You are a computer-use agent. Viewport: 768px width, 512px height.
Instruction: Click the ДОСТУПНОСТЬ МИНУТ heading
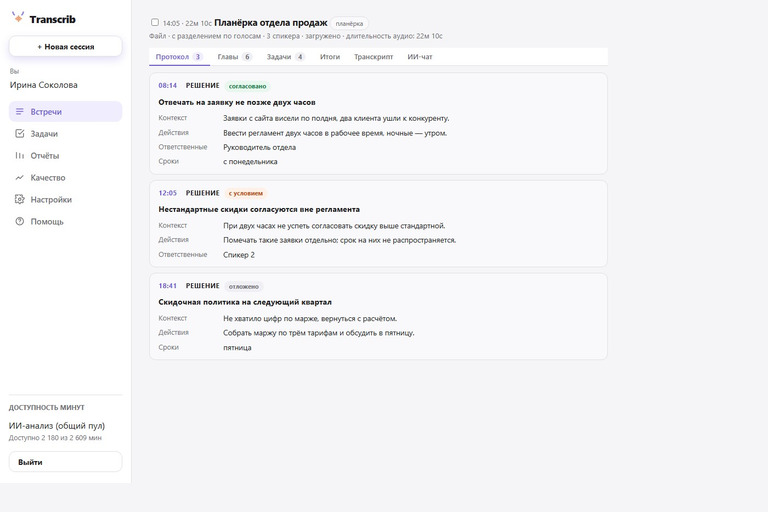pyautogui.click(x=47, y=407)
